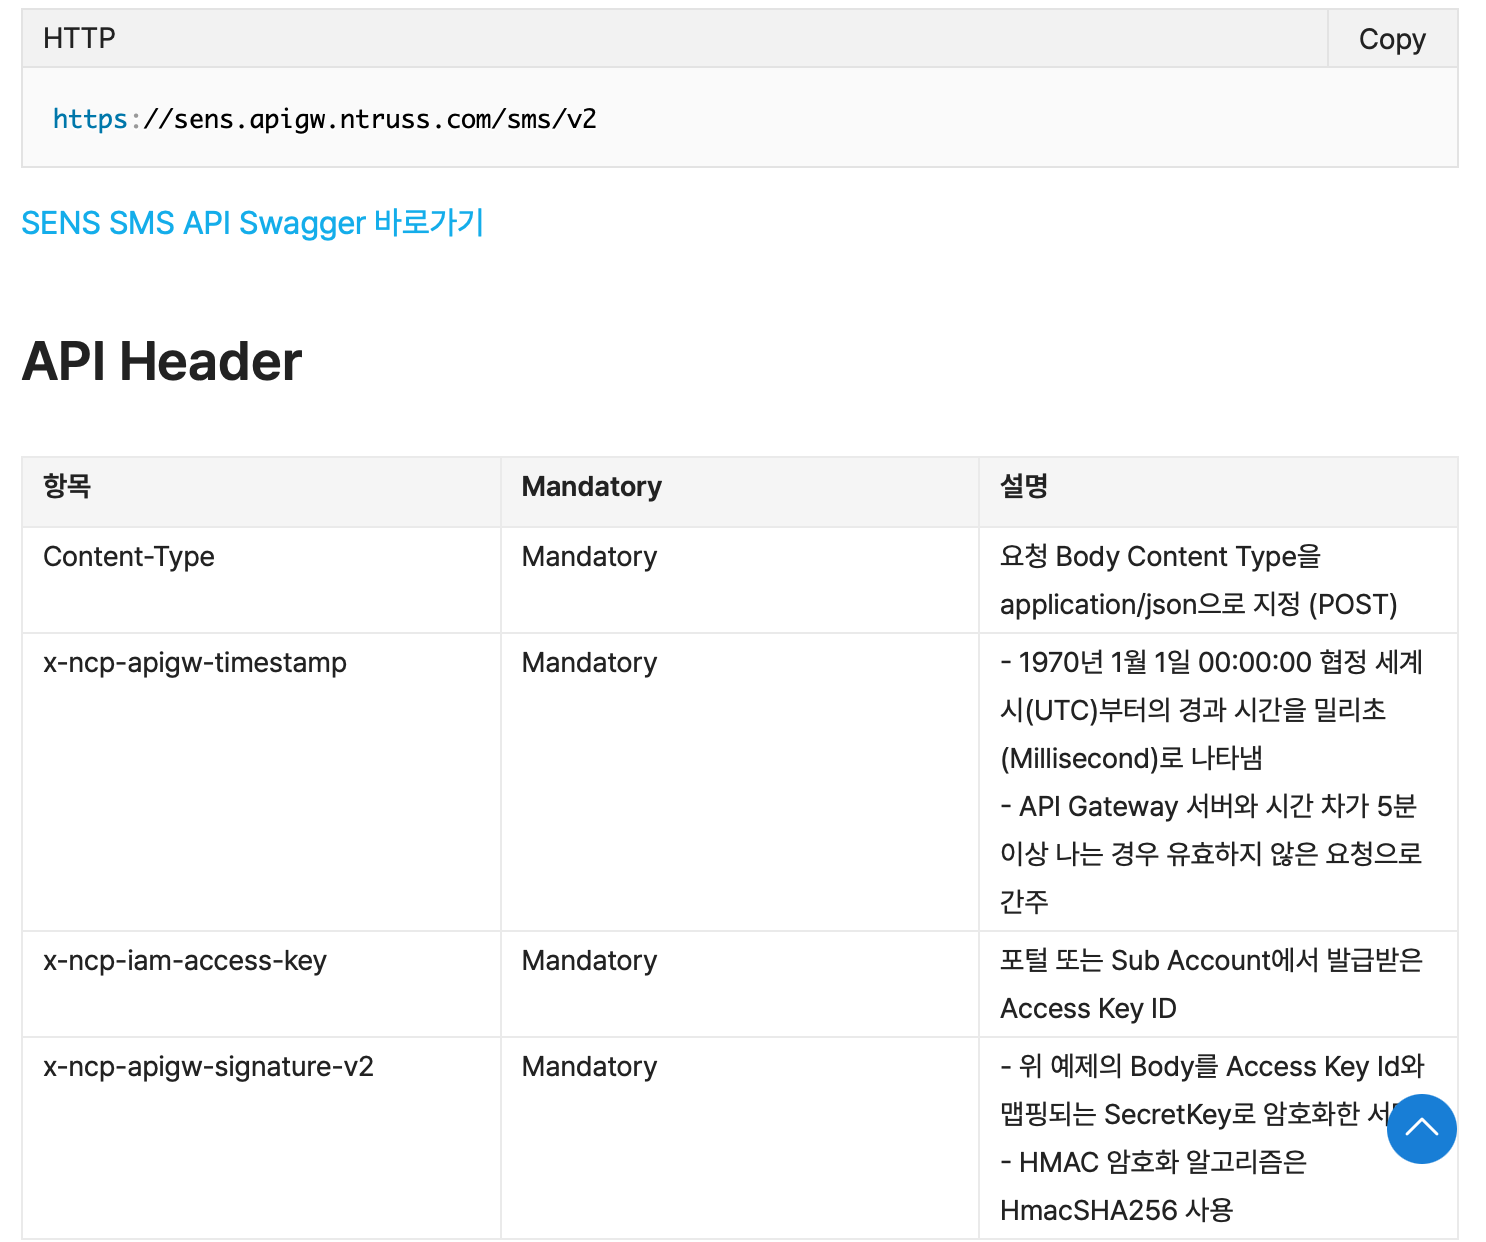Image resolution: width=1486 pixels, height=1242 pixels.
Task: Click the Access Key ID description text
Action: click(x=1088, y=1009)
